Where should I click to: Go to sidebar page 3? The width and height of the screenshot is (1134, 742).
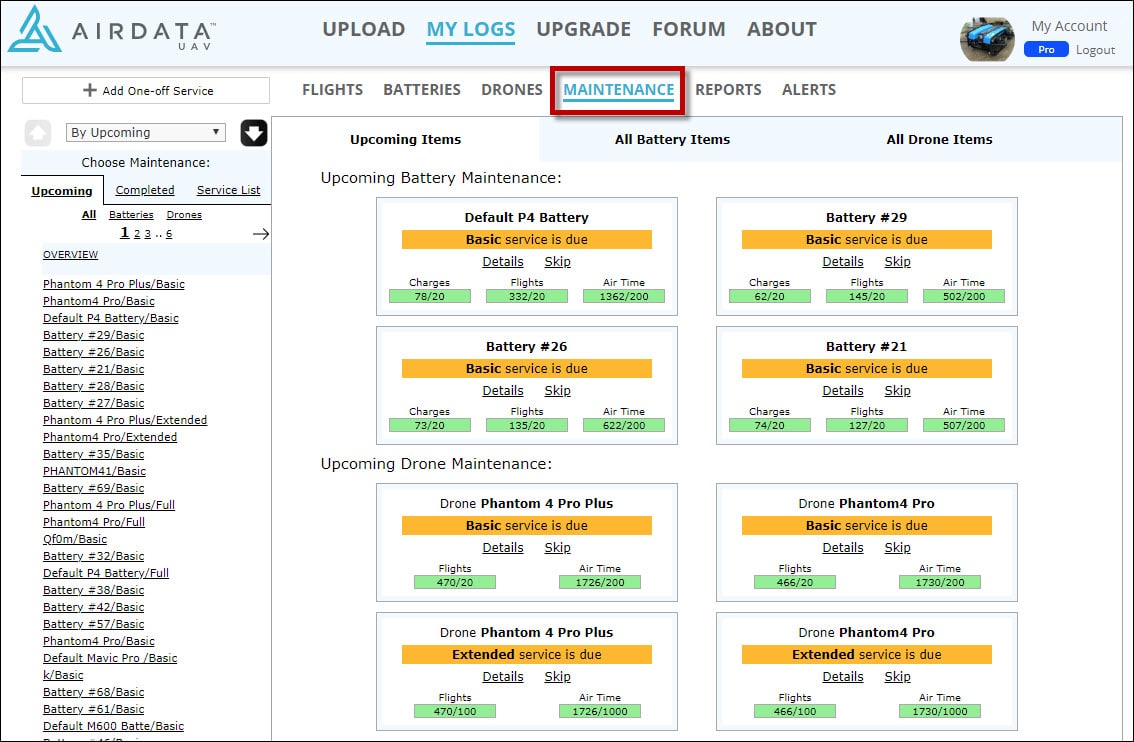tap(148, 234)
